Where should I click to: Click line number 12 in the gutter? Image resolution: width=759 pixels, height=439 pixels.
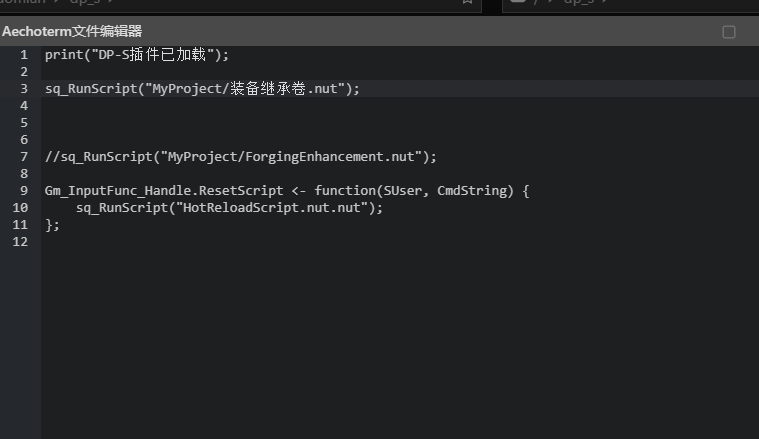(x=20, y=242)
